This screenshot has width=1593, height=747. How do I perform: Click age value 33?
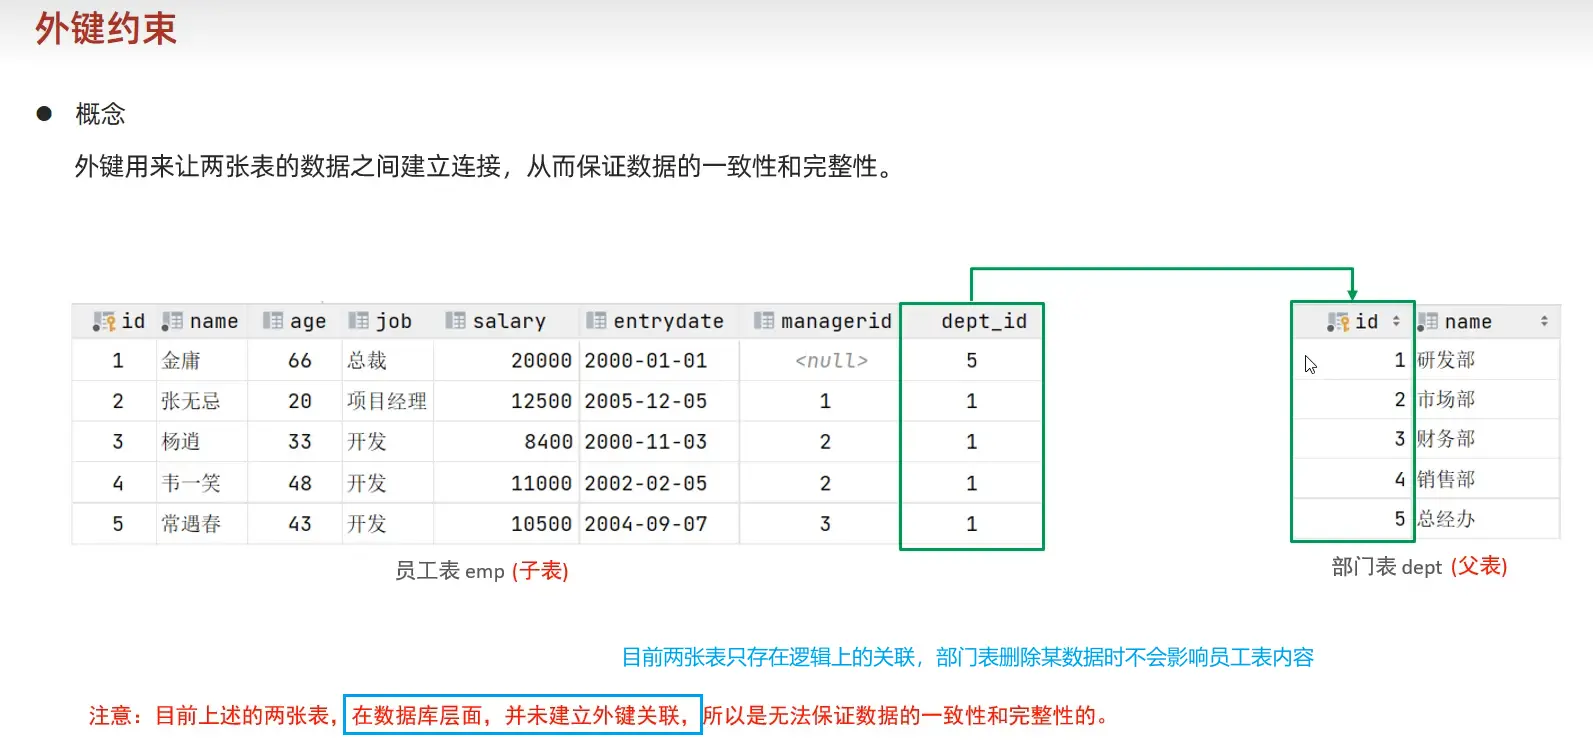(x=300, y=441)
